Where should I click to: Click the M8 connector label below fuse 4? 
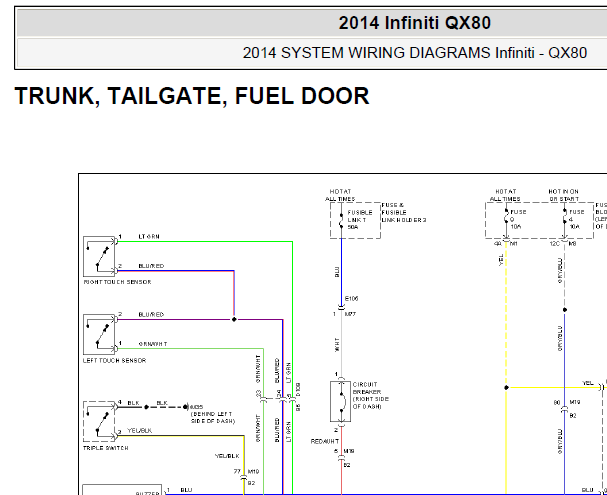point(573,244)
